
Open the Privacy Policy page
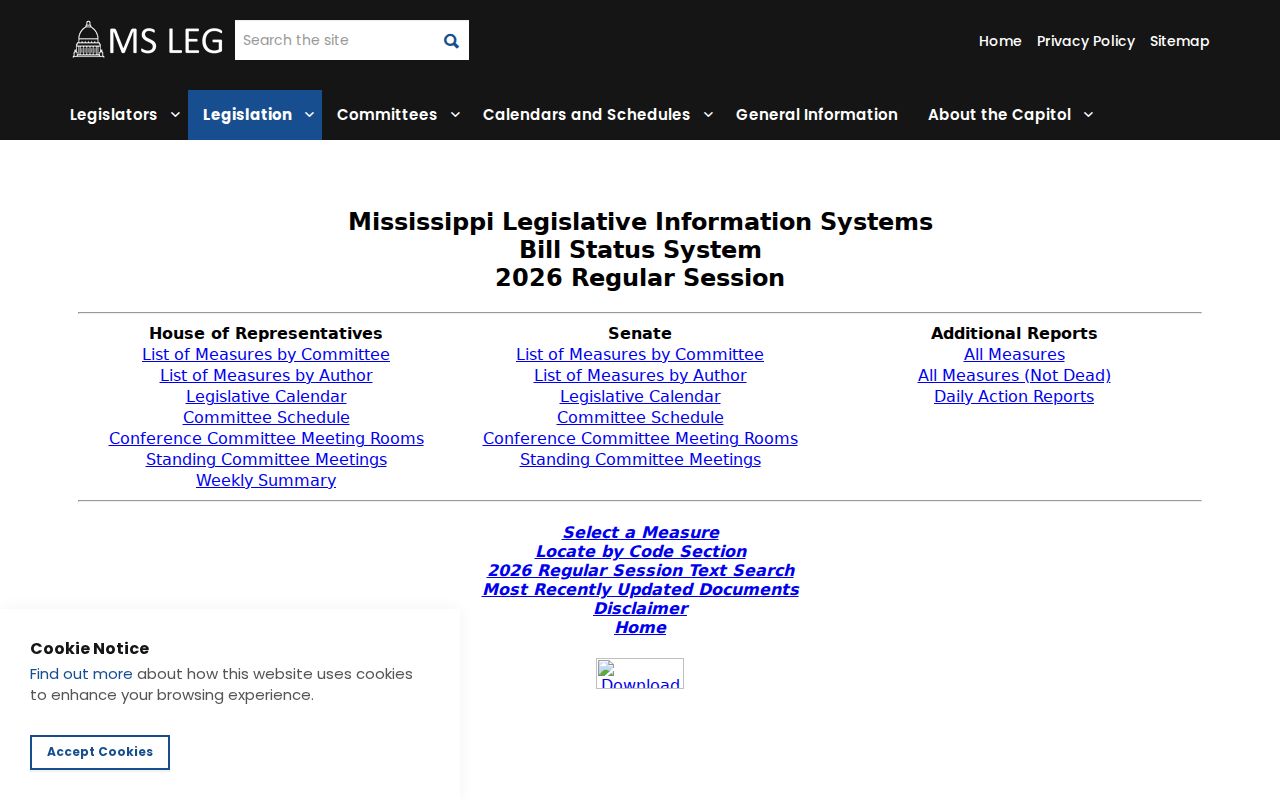tap(1086, 41)
